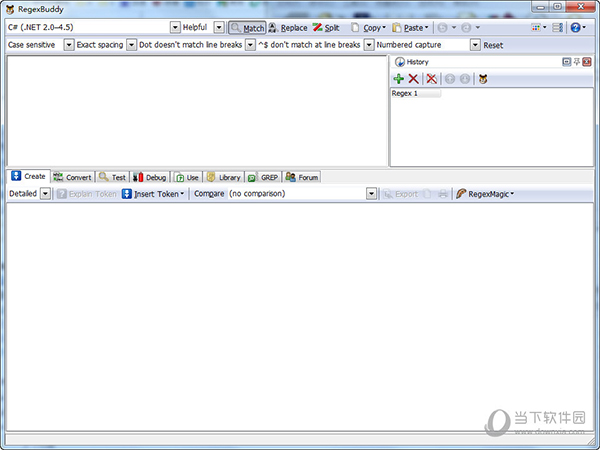This screenshot has width=600, height=450.
Task: Open the blue Help icon menu
Action: (x=578, y=28)
